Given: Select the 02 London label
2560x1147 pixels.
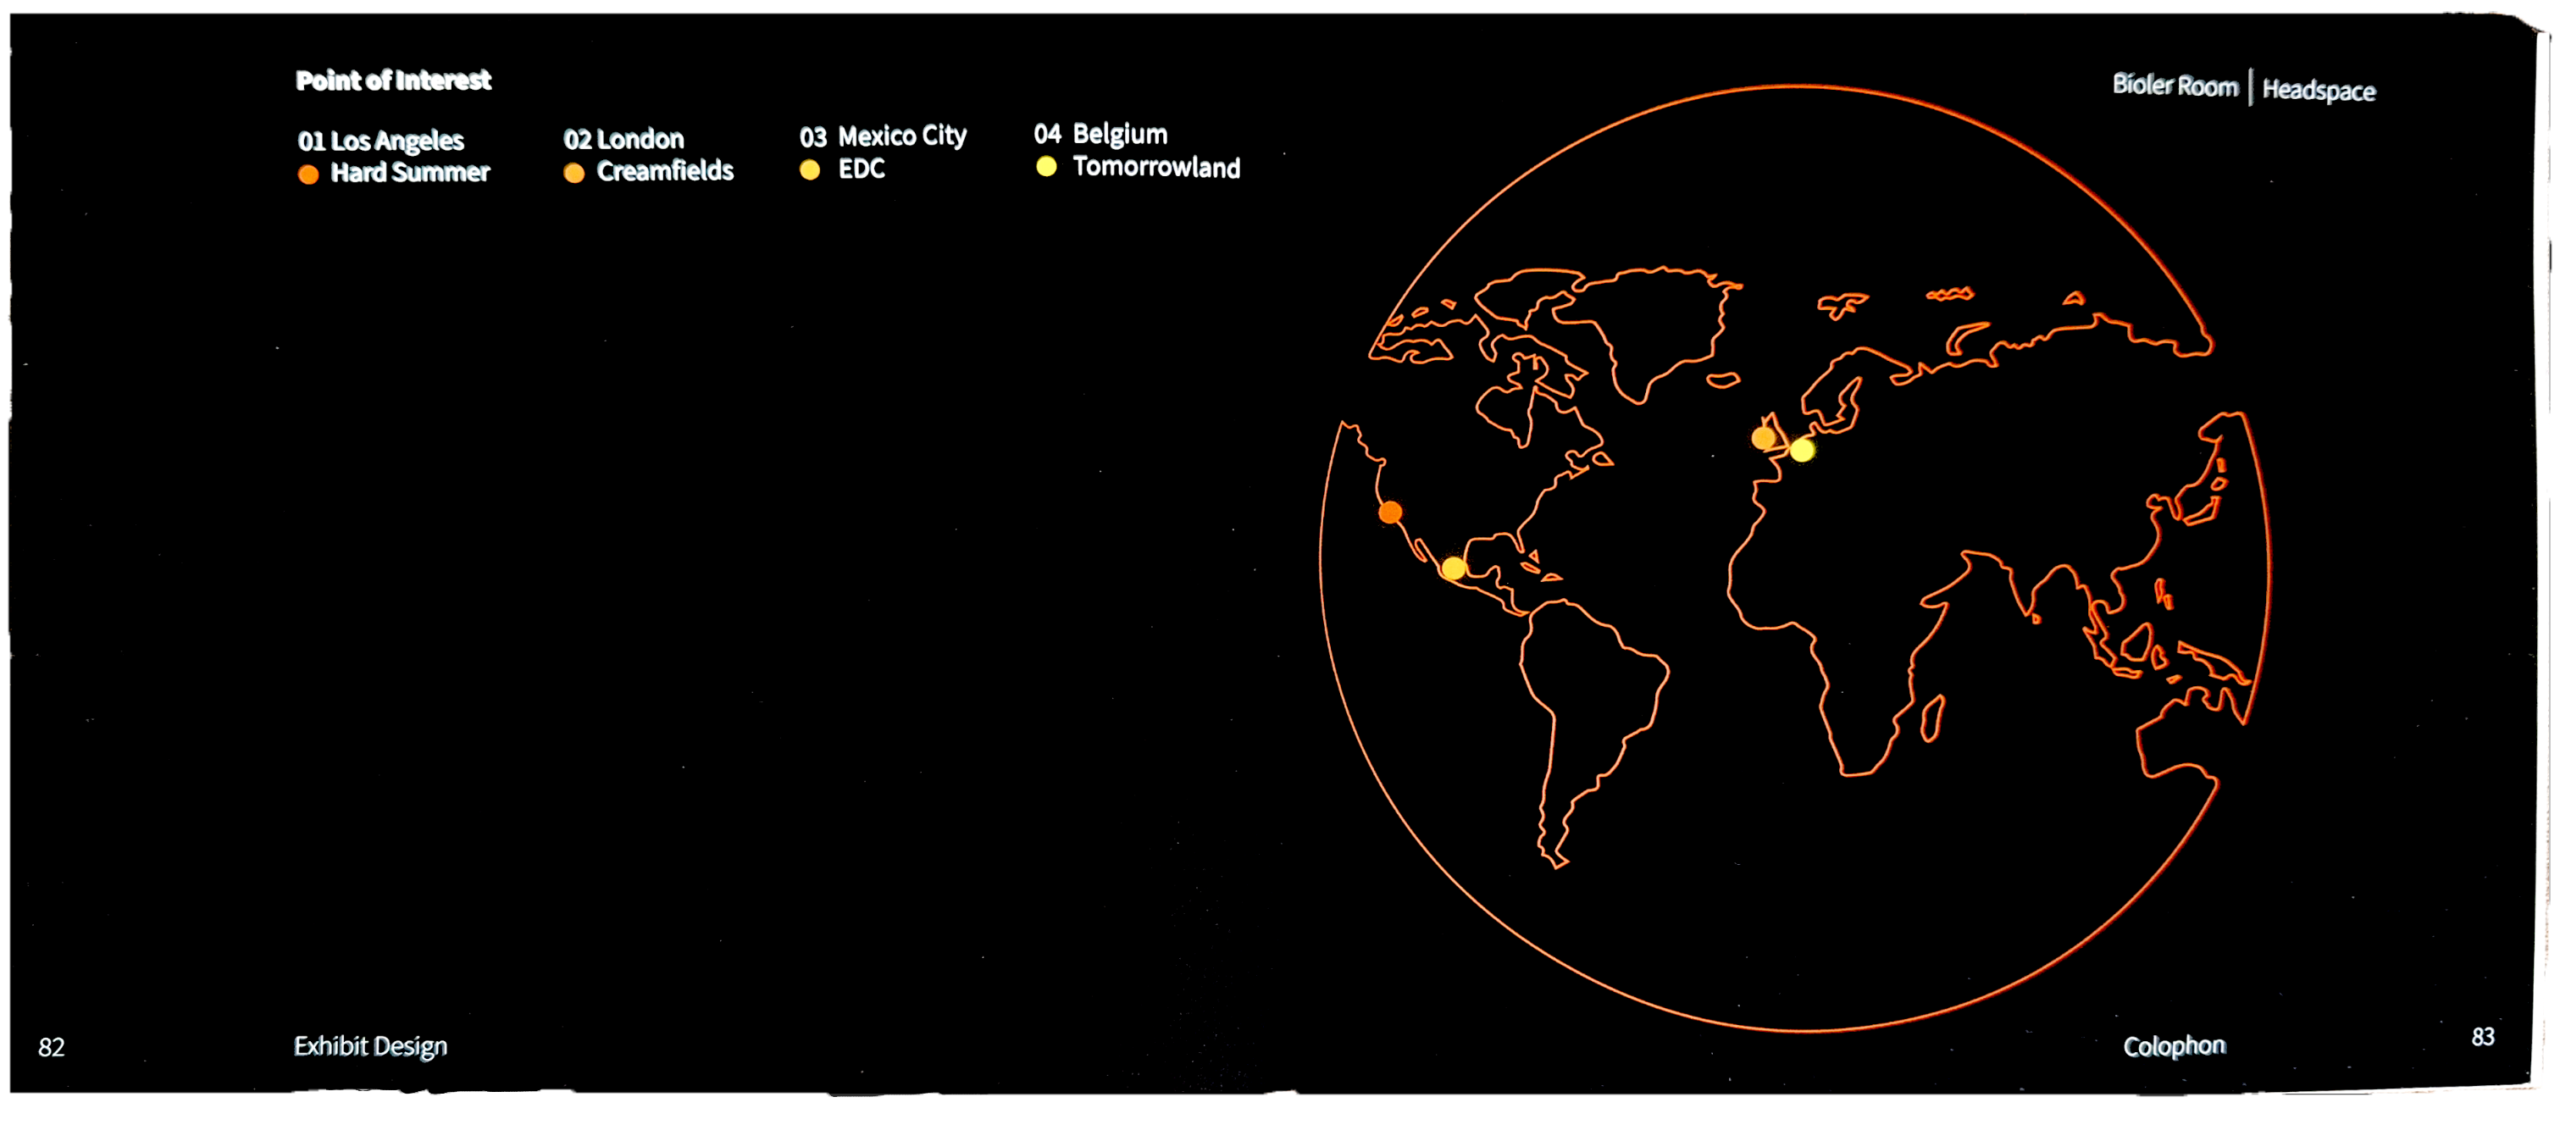Looking at the screenshot, I should coord(624,138).
